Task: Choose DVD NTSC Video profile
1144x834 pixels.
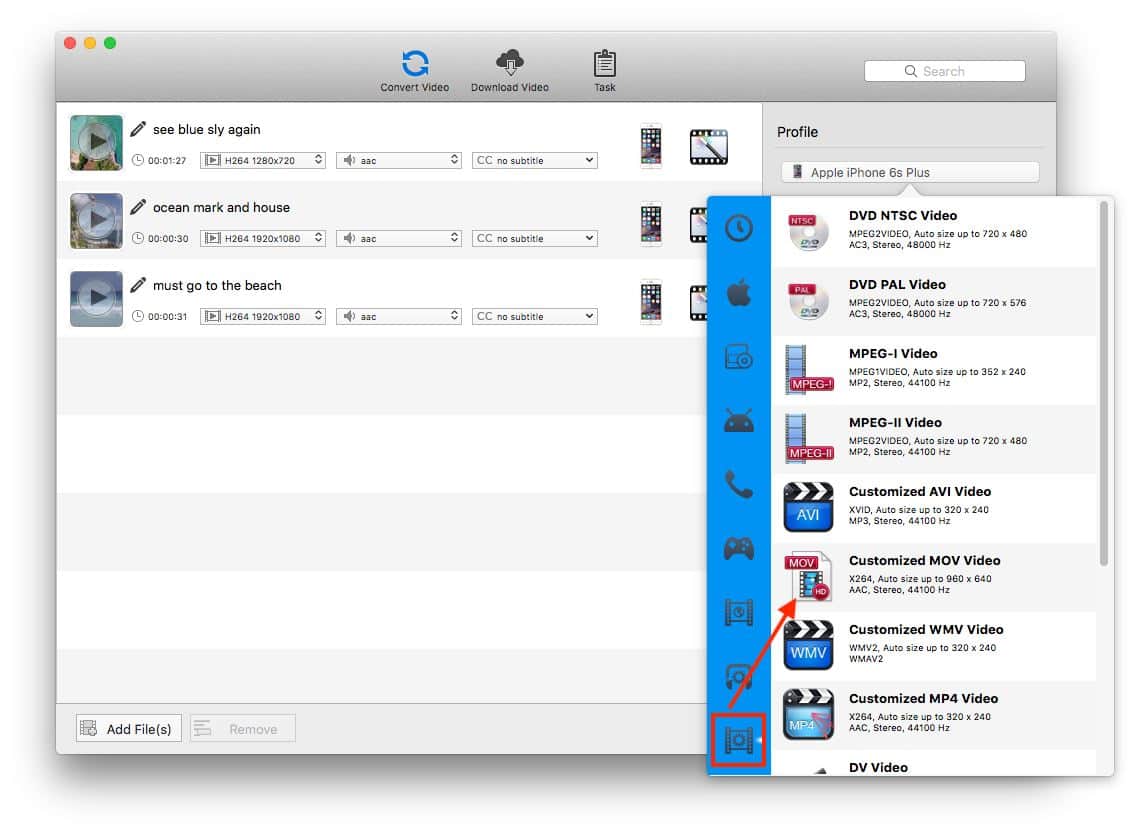Action: (934, 231)
